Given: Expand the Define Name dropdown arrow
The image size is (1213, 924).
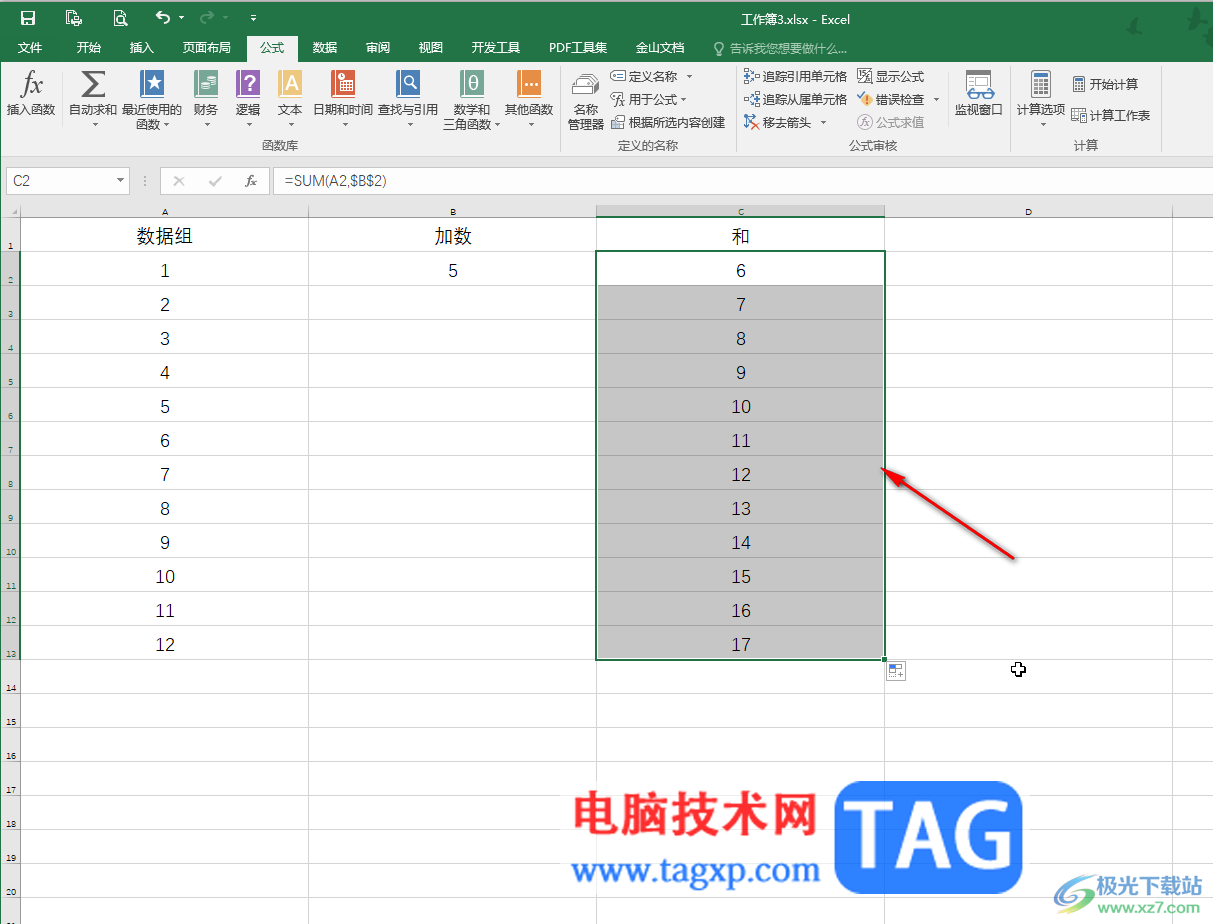Looking at the screenshot, I should 689,76.
